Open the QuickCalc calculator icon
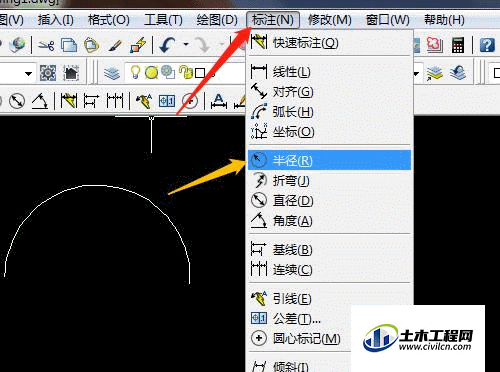This screenshot has height=372, width=500. coord(458,45)
